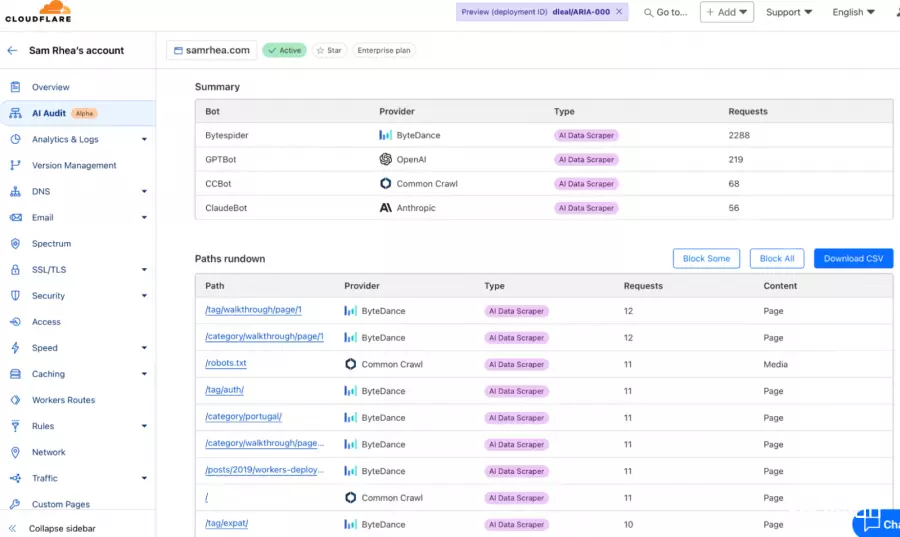Click the Common Crawl logo in CCBot row

pyautogui.click(x=386, y=184)
